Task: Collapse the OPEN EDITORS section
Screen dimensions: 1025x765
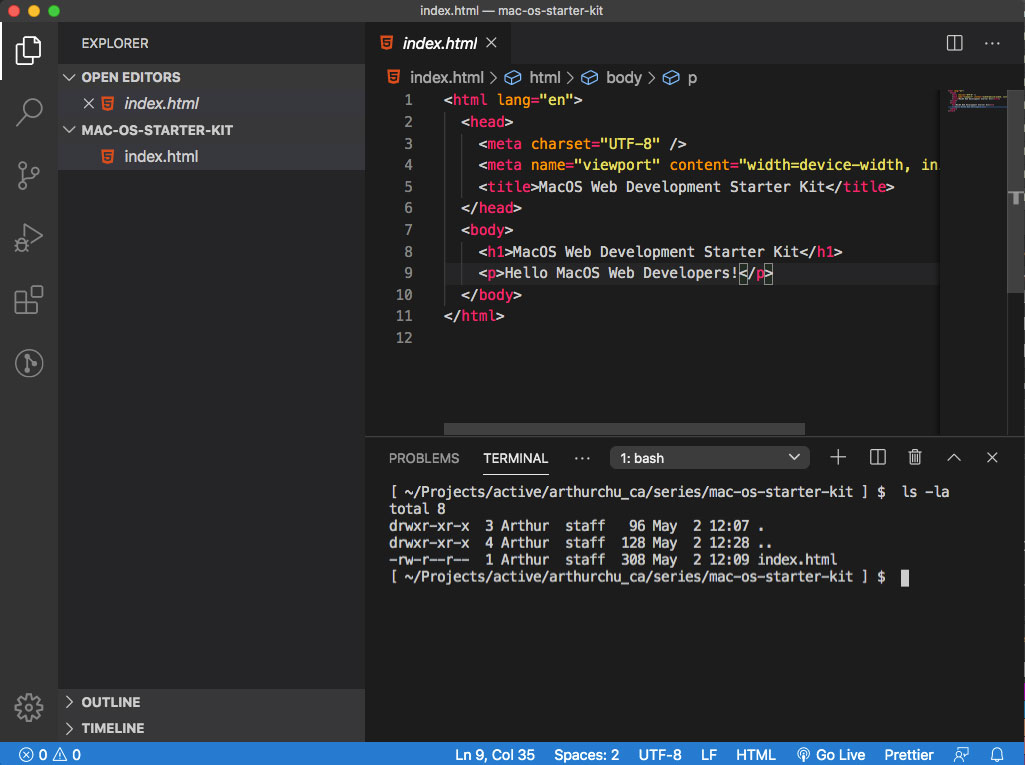Action: tap(69, 77)
